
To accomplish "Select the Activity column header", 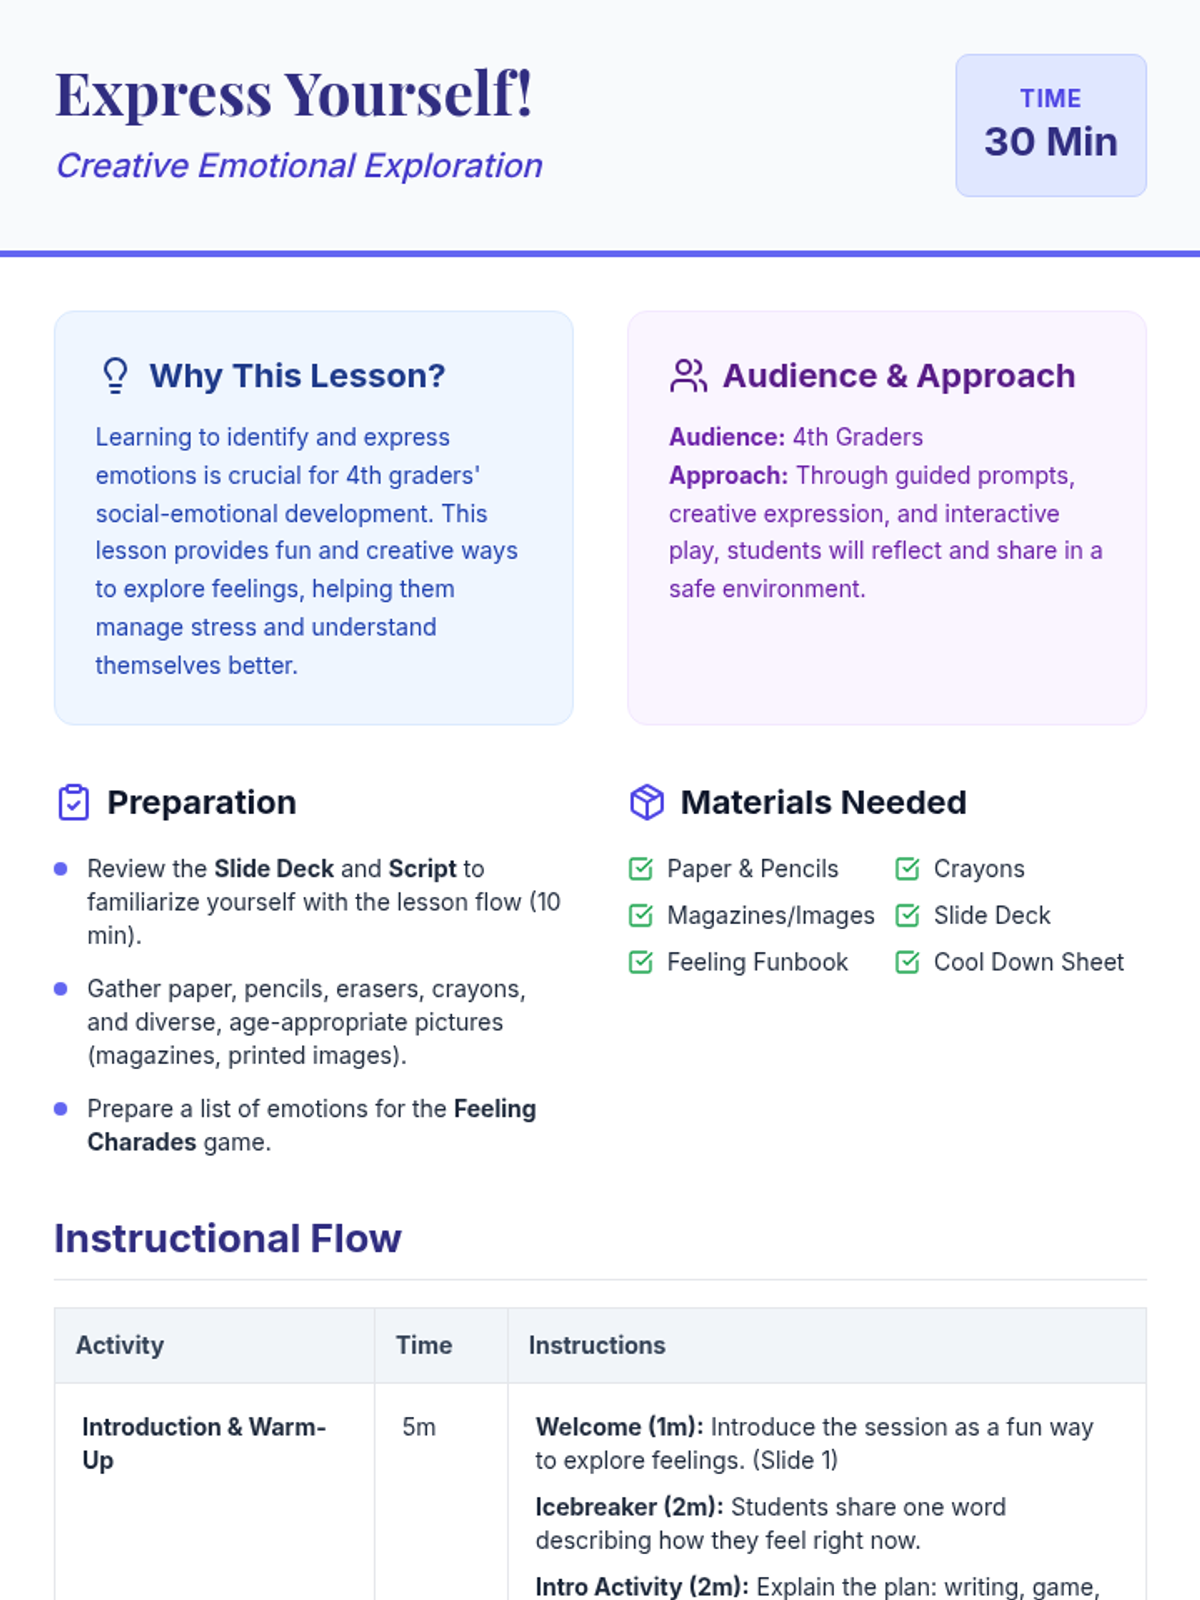I will pos(215,1346).
